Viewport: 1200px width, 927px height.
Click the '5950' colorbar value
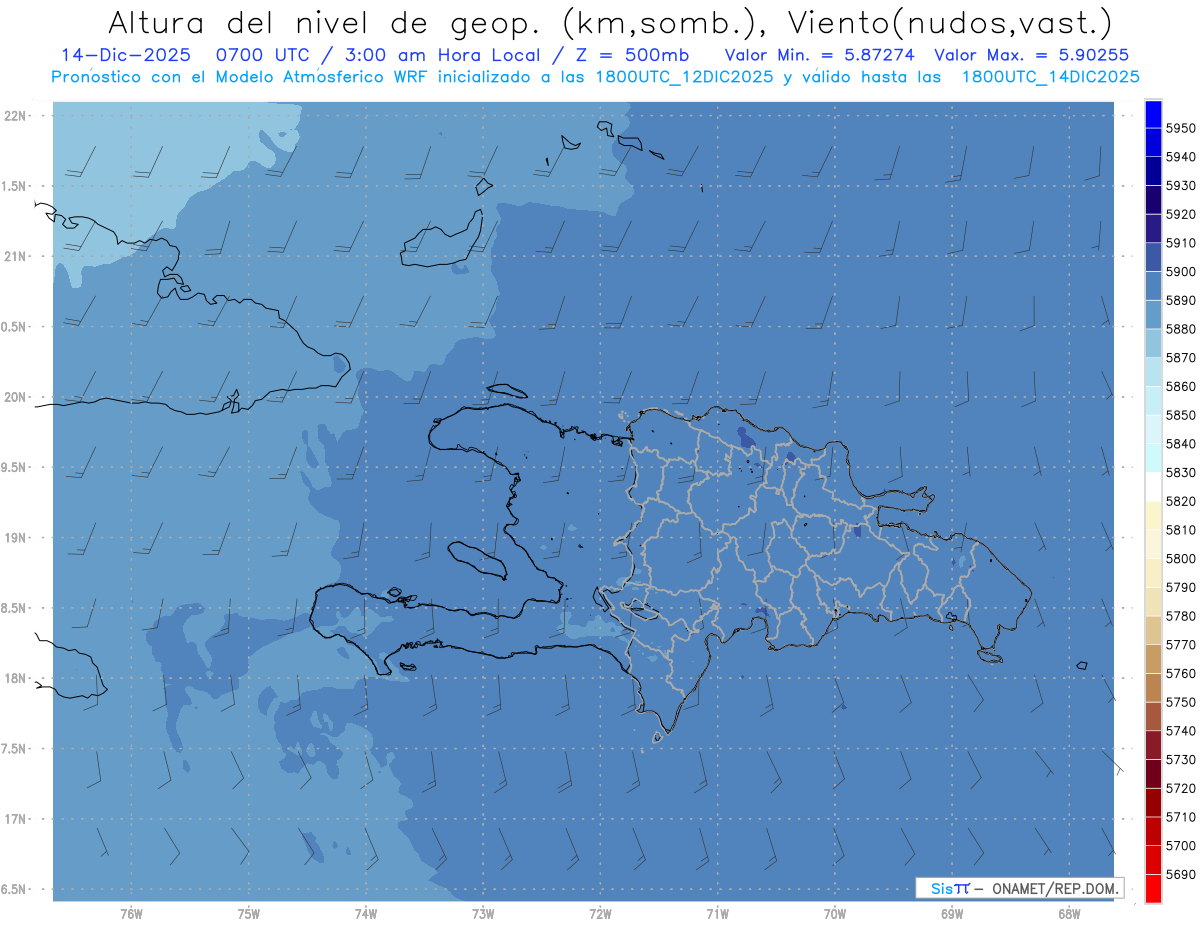tap(1181, 128)
